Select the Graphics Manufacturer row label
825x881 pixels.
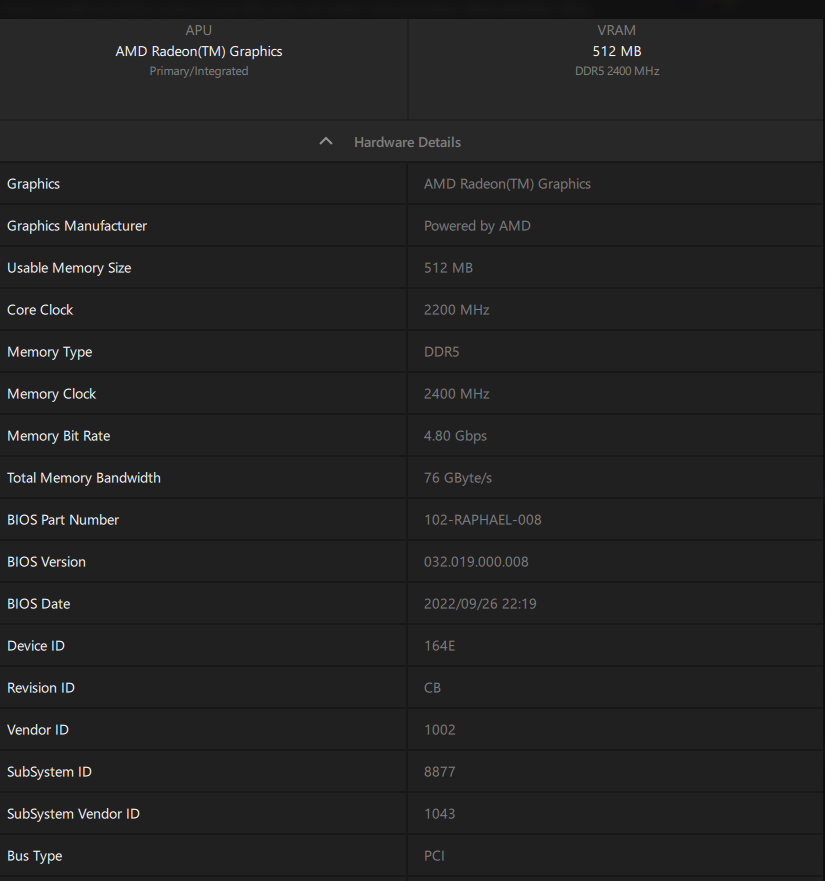tap(77, 226)
